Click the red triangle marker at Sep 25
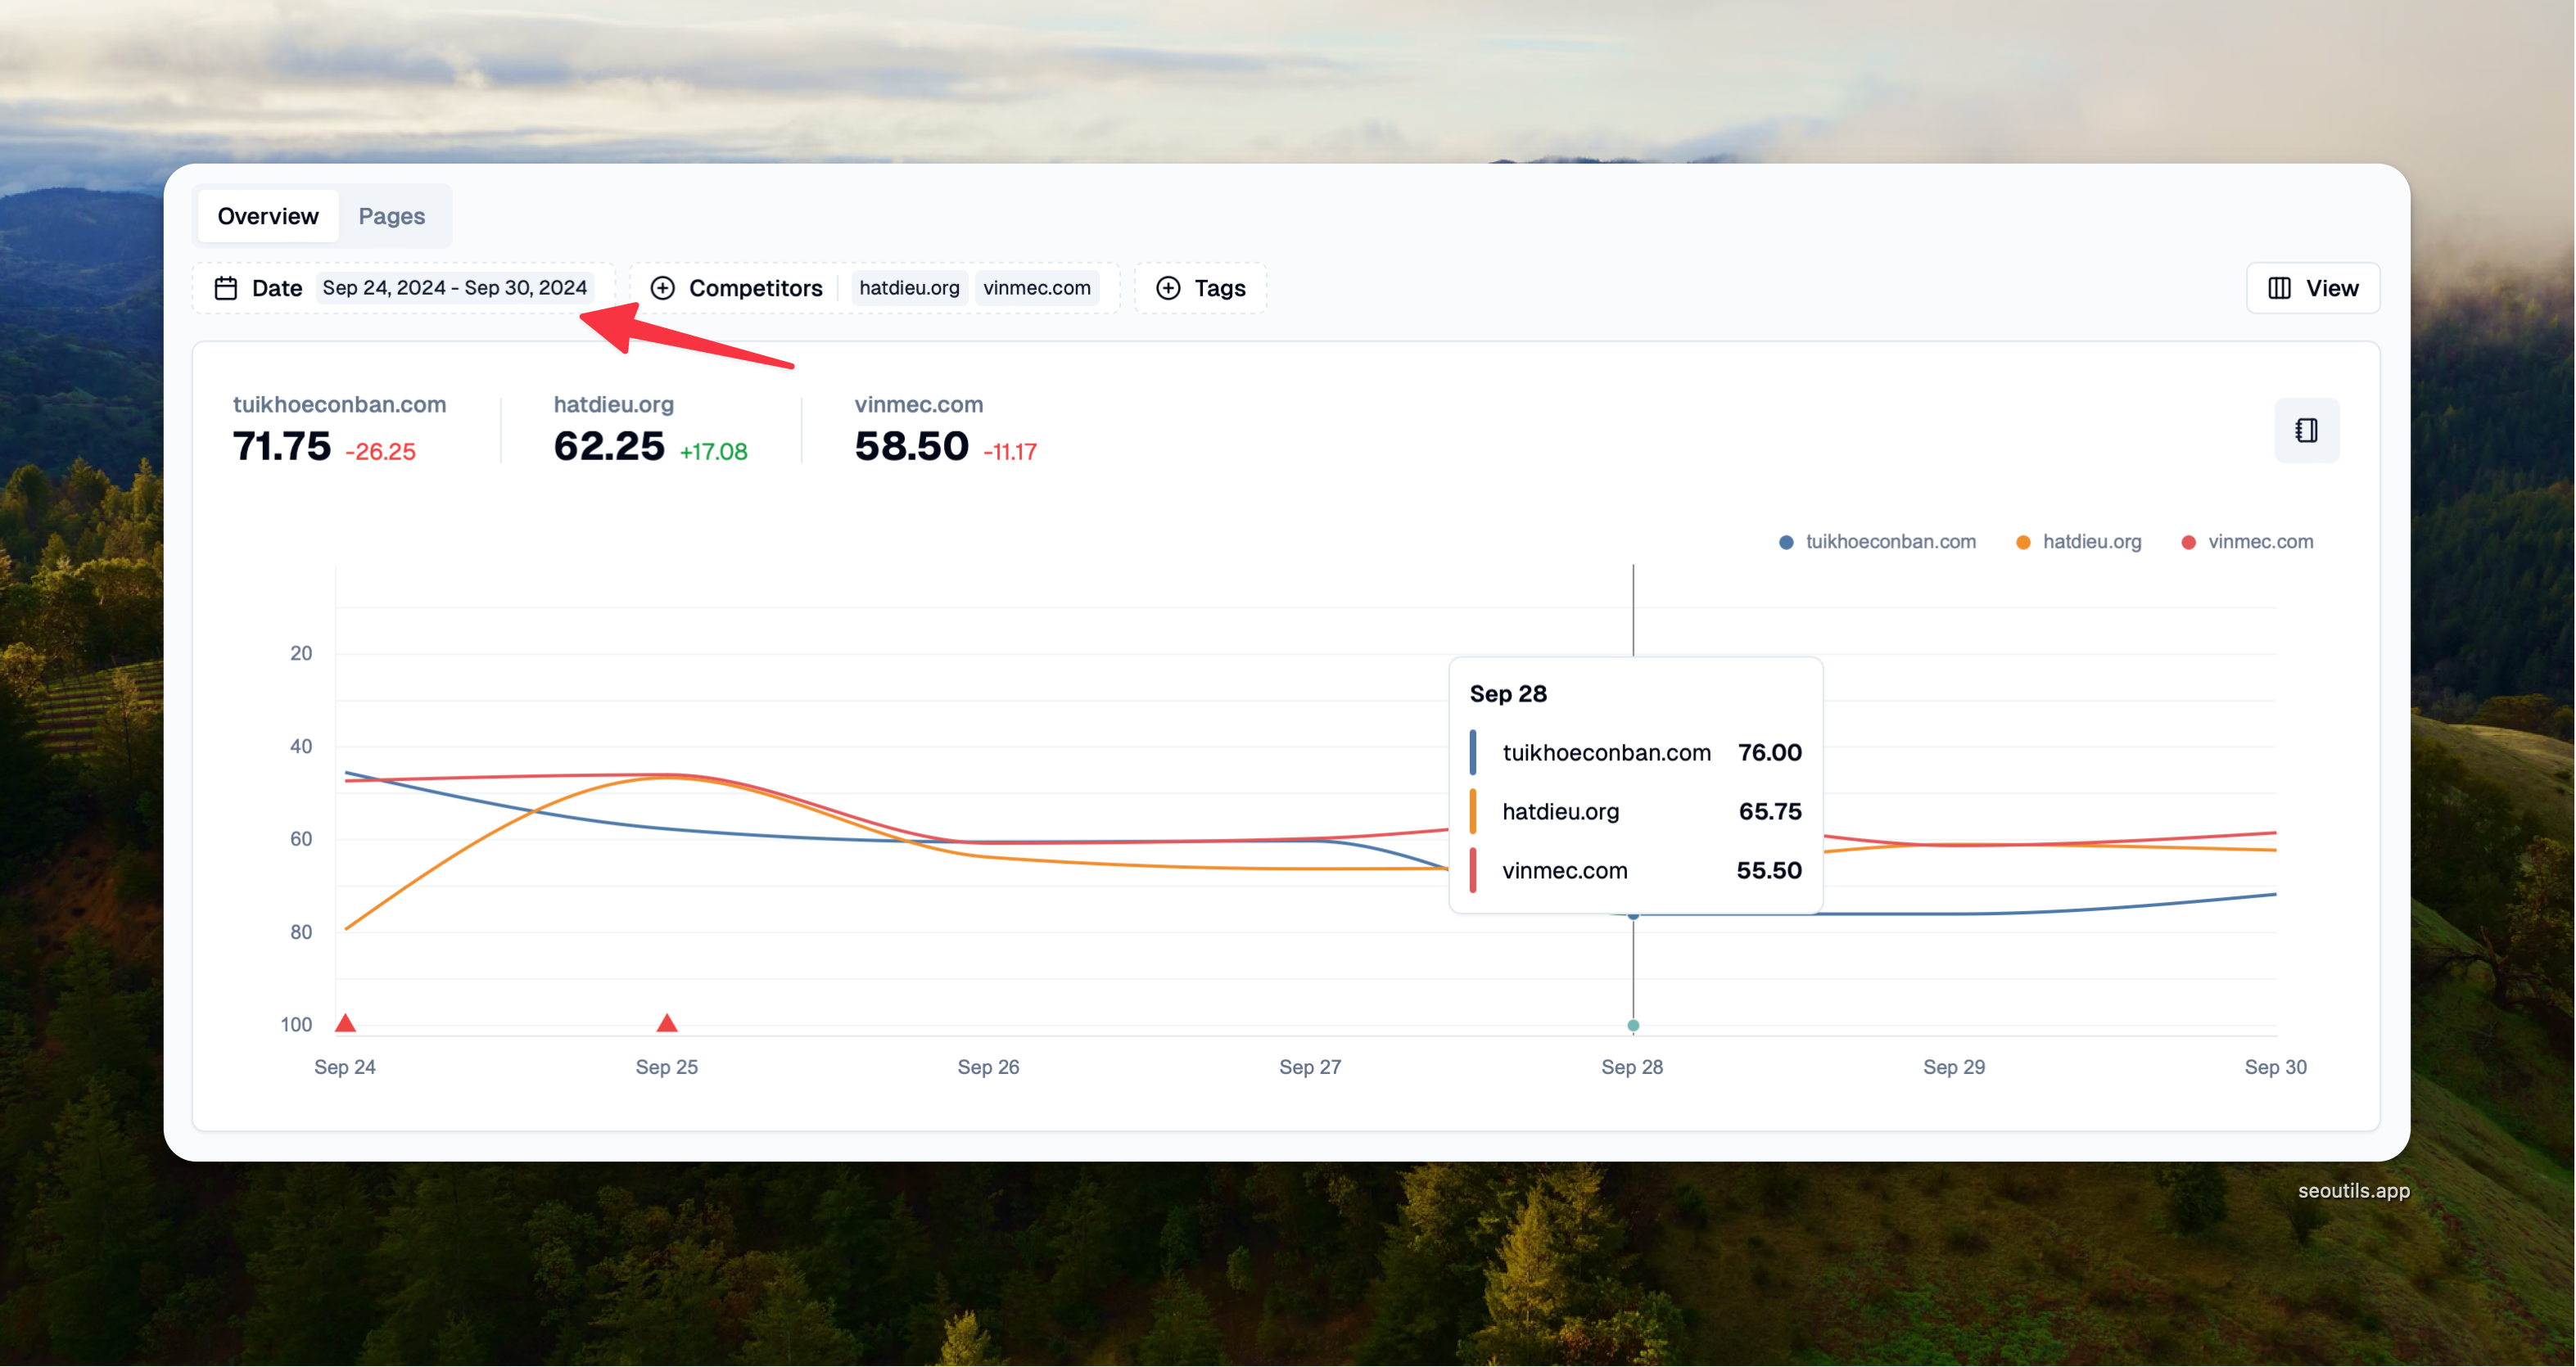The image size is (2576, 1367). point(667,1022)
